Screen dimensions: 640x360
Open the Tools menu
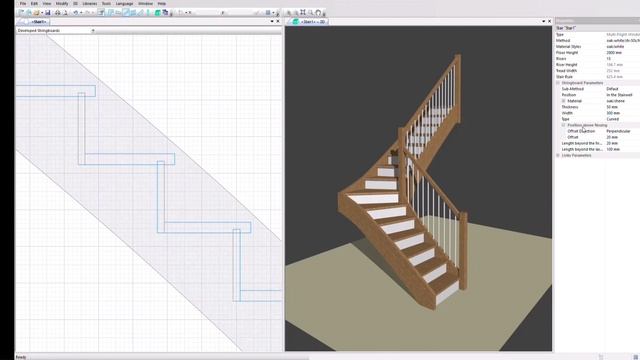pyautogui.click(x=106, y=3)
